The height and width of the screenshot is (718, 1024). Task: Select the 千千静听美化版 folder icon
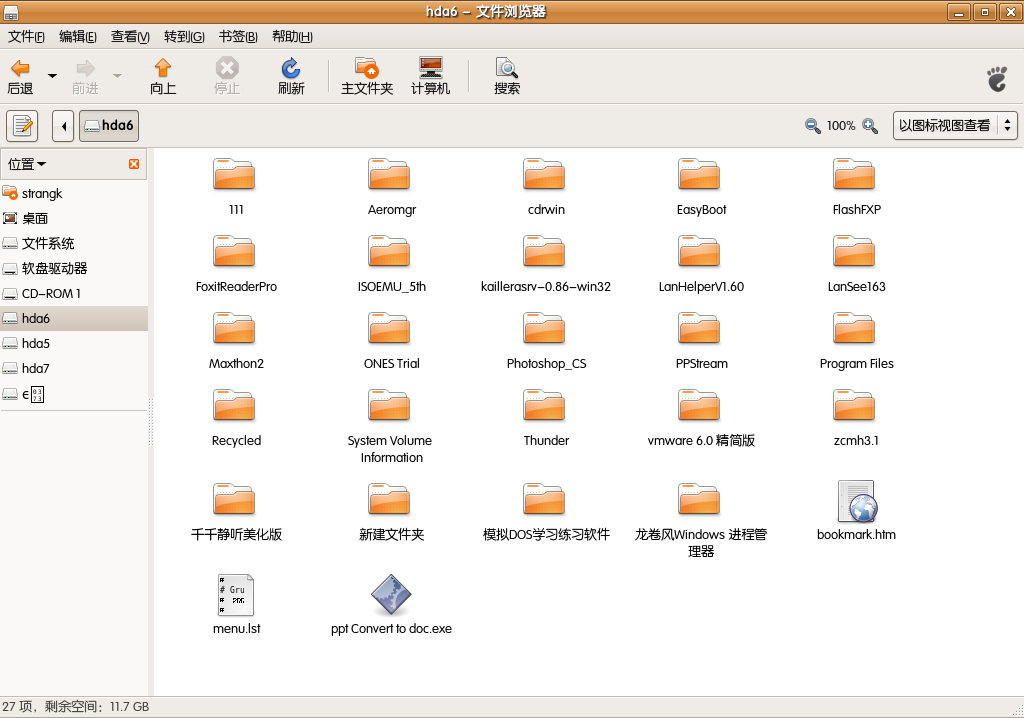(234, 500)
